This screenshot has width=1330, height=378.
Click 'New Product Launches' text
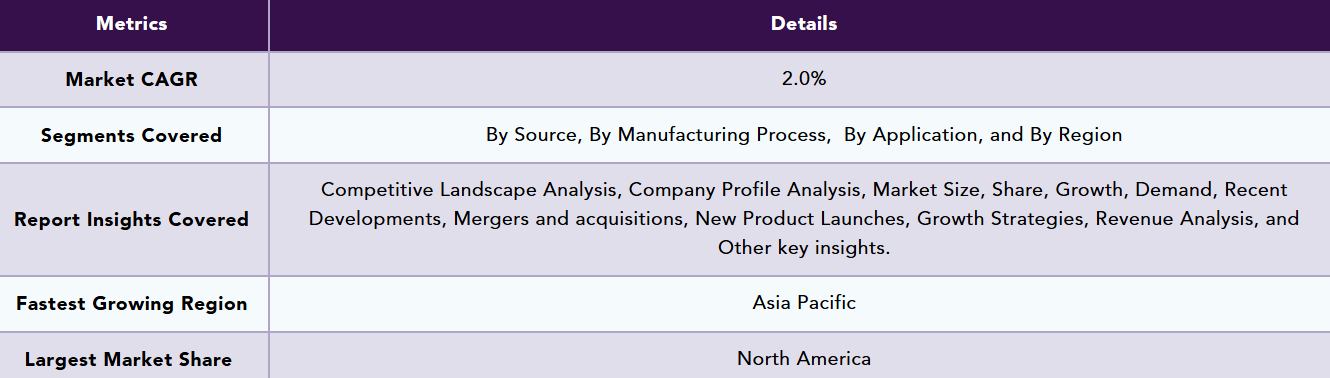click(800, 218)
